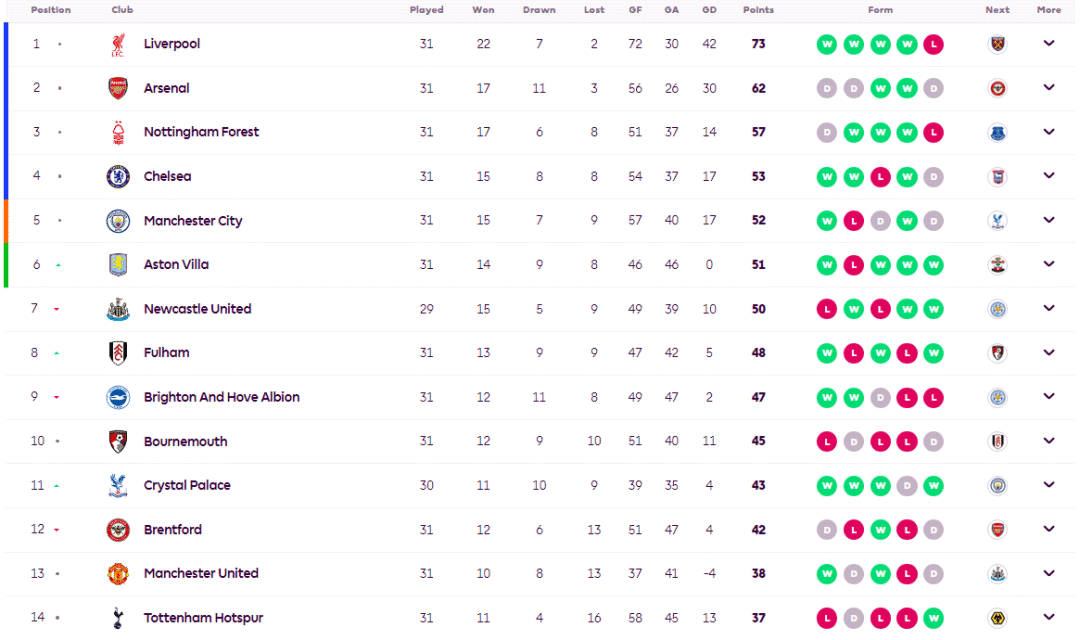
Task: Select the Form column header
Action: pos(880,10)
